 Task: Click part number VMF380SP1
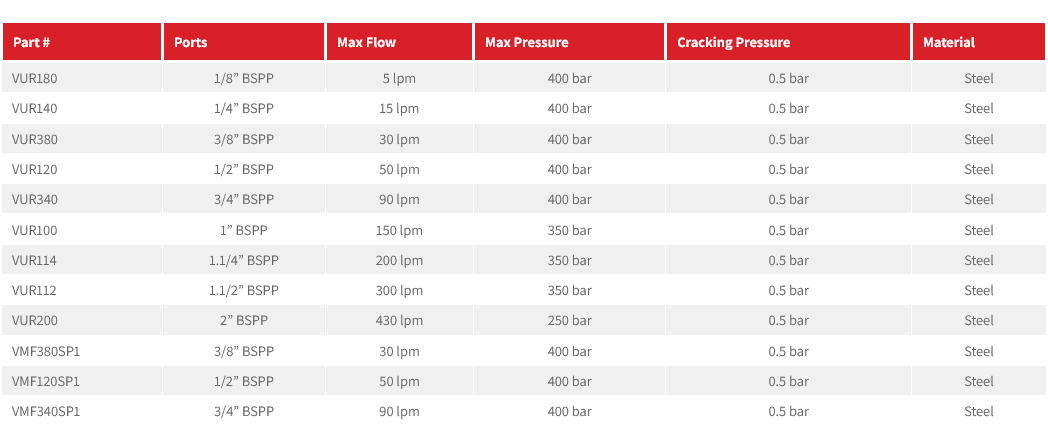pos(45,351)
